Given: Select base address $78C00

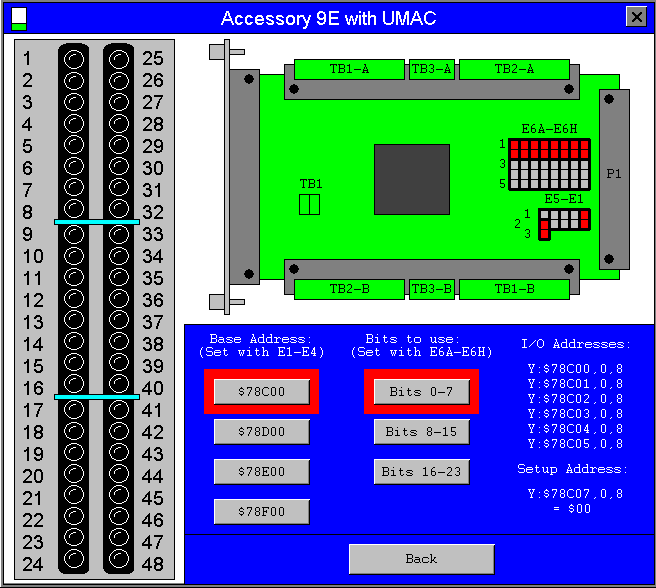Looking at the screenshot, I should [x=261, y=392].
